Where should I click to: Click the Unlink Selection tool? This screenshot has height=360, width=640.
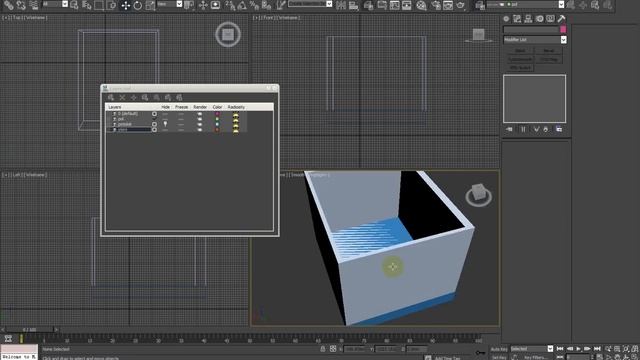tap(21, 5)
